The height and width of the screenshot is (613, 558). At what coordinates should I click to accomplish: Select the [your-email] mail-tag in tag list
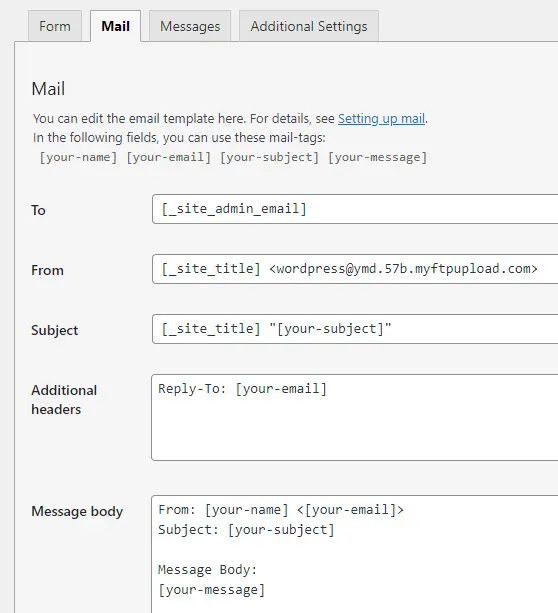(169, 157)
